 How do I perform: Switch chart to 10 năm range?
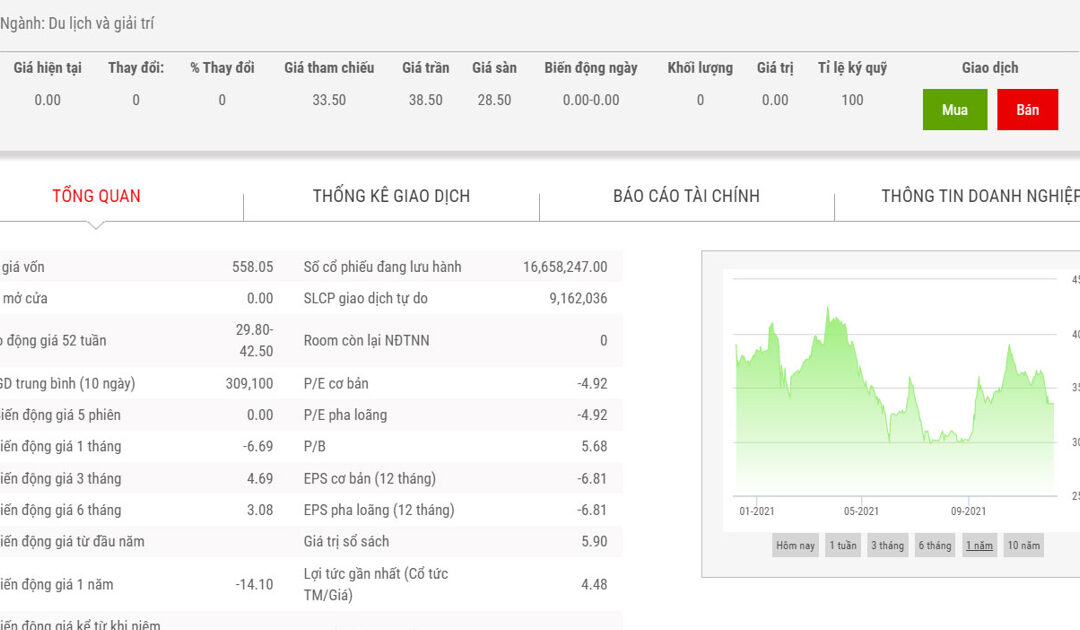1024,545
